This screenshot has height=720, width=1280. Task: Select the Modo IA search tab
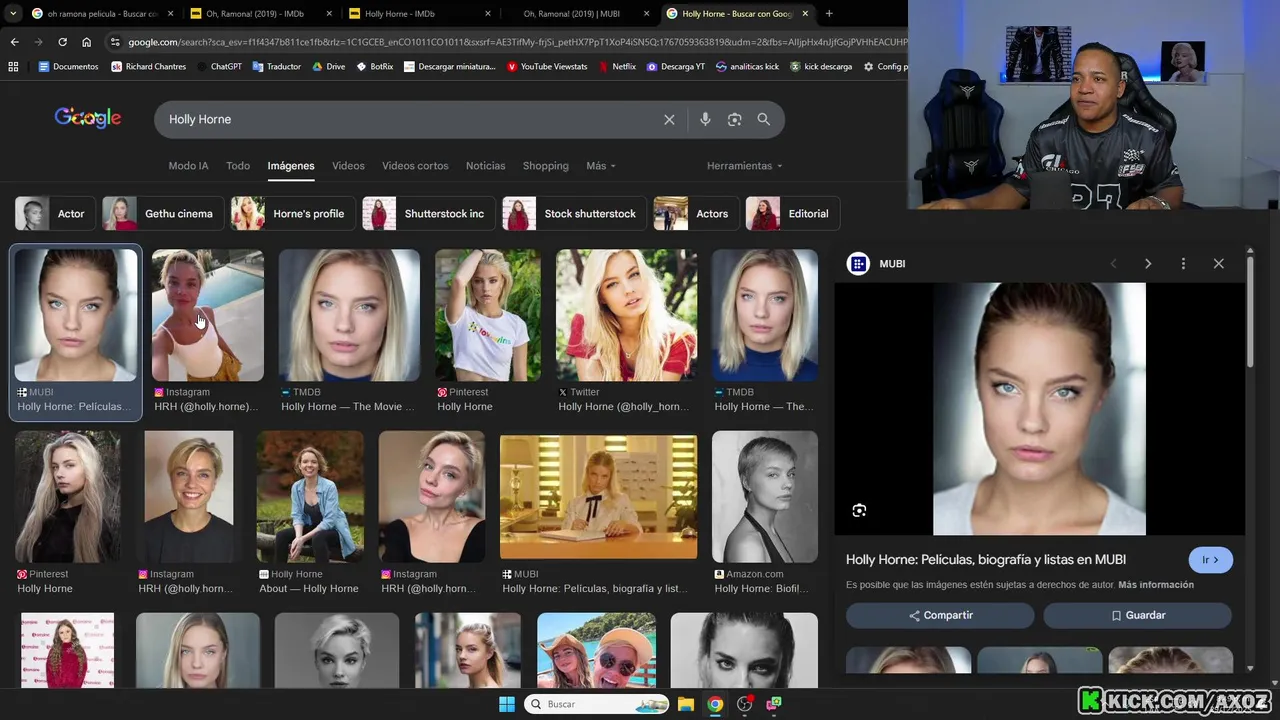tap(188, 166)
